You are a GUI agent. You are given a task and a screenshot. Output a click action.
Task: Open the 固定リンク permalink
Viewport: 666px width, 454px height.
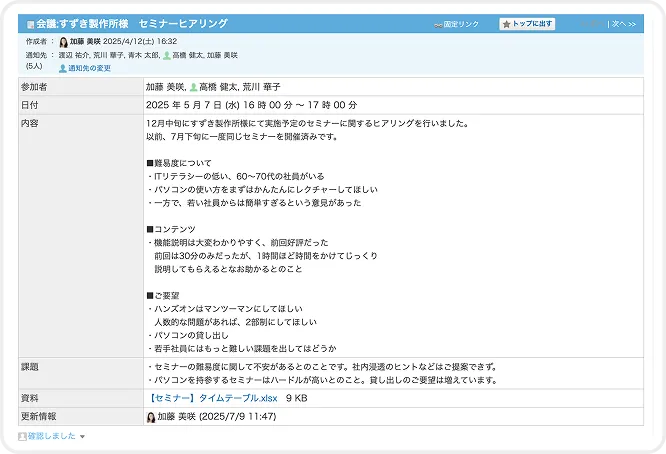461,24
